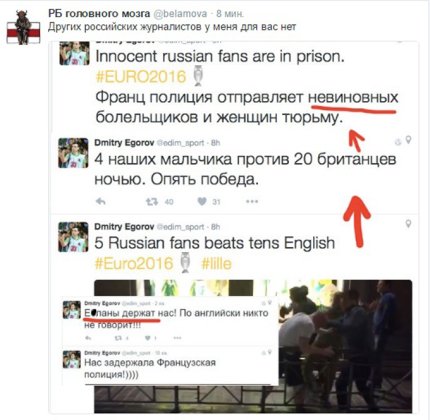Image resolution: width=430 pixels, height=420 pixels.
Task: Reply to the 4 наших мальчика tweet
Action: [x=101, y=201]
